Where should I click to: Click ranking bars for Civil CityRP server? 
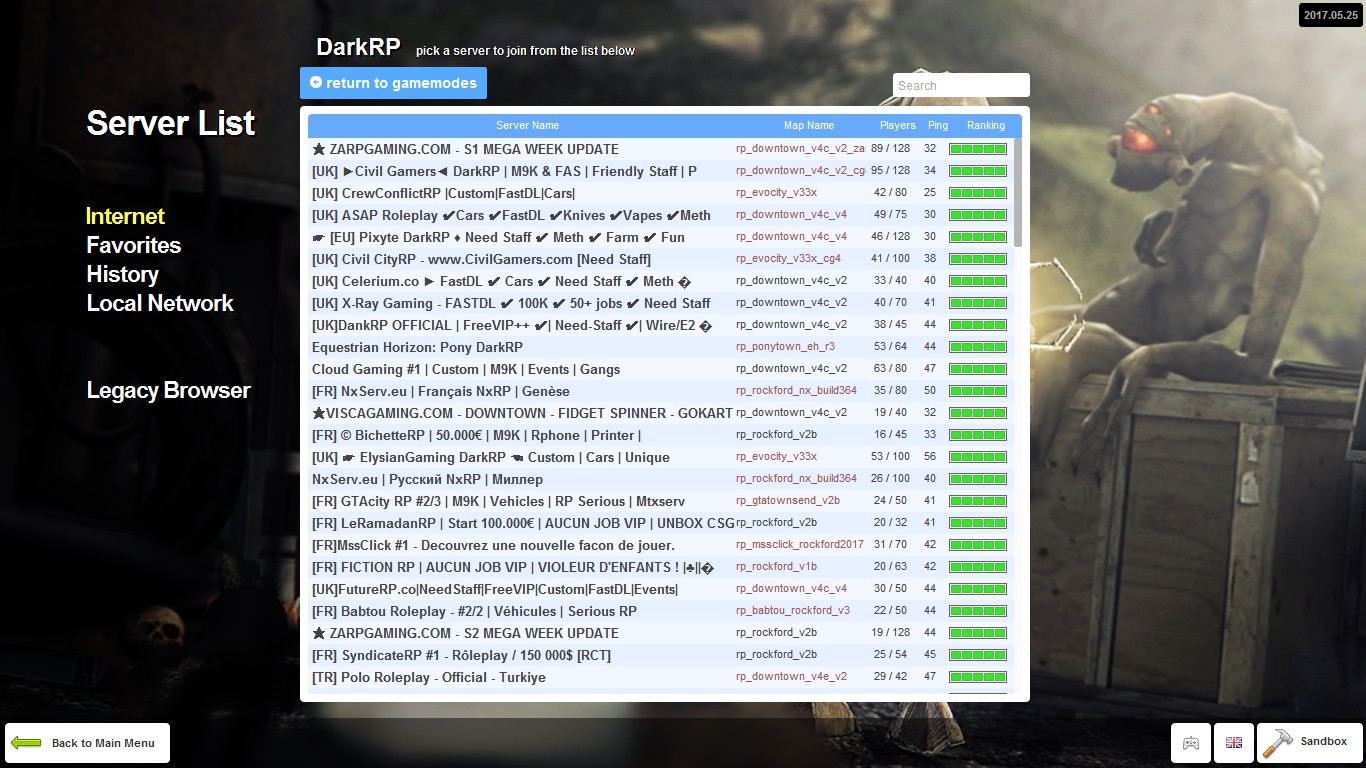978,259
